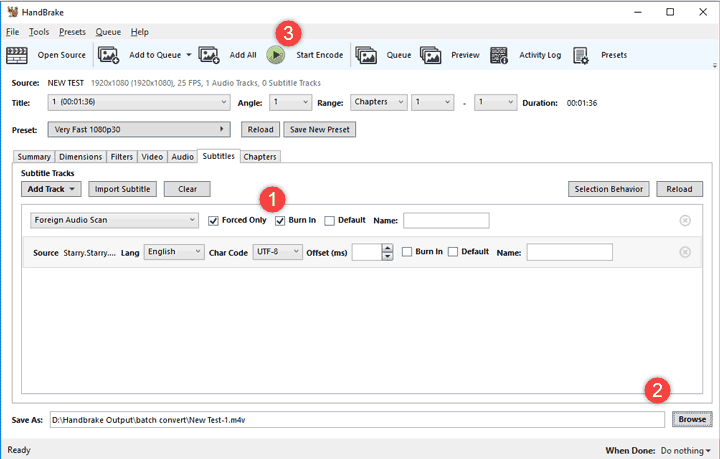This screenshot has height=459, width=720.
Task: Switch to the Filters tab
Action: click(122, 157)
